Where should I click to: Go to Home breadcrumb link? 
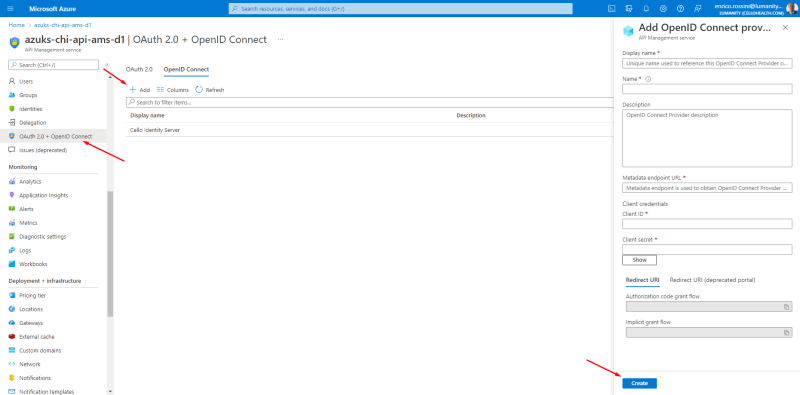(x=16, y=24)
